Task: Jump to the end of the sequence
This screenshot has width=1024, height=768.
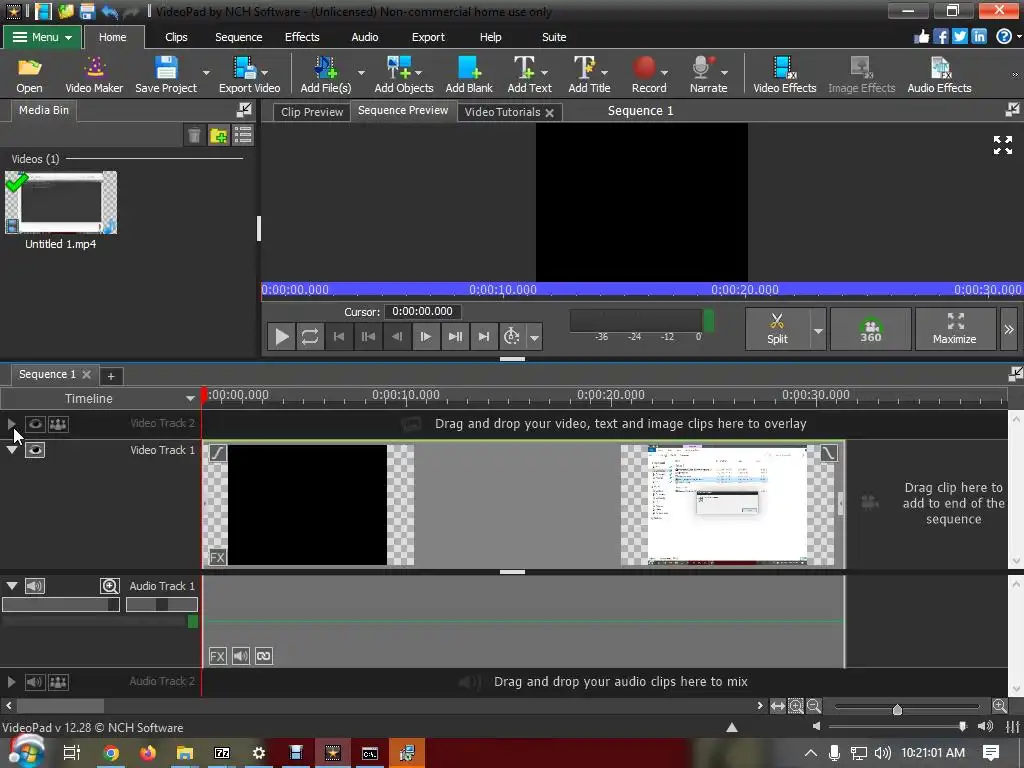Action: click(483, 337)
